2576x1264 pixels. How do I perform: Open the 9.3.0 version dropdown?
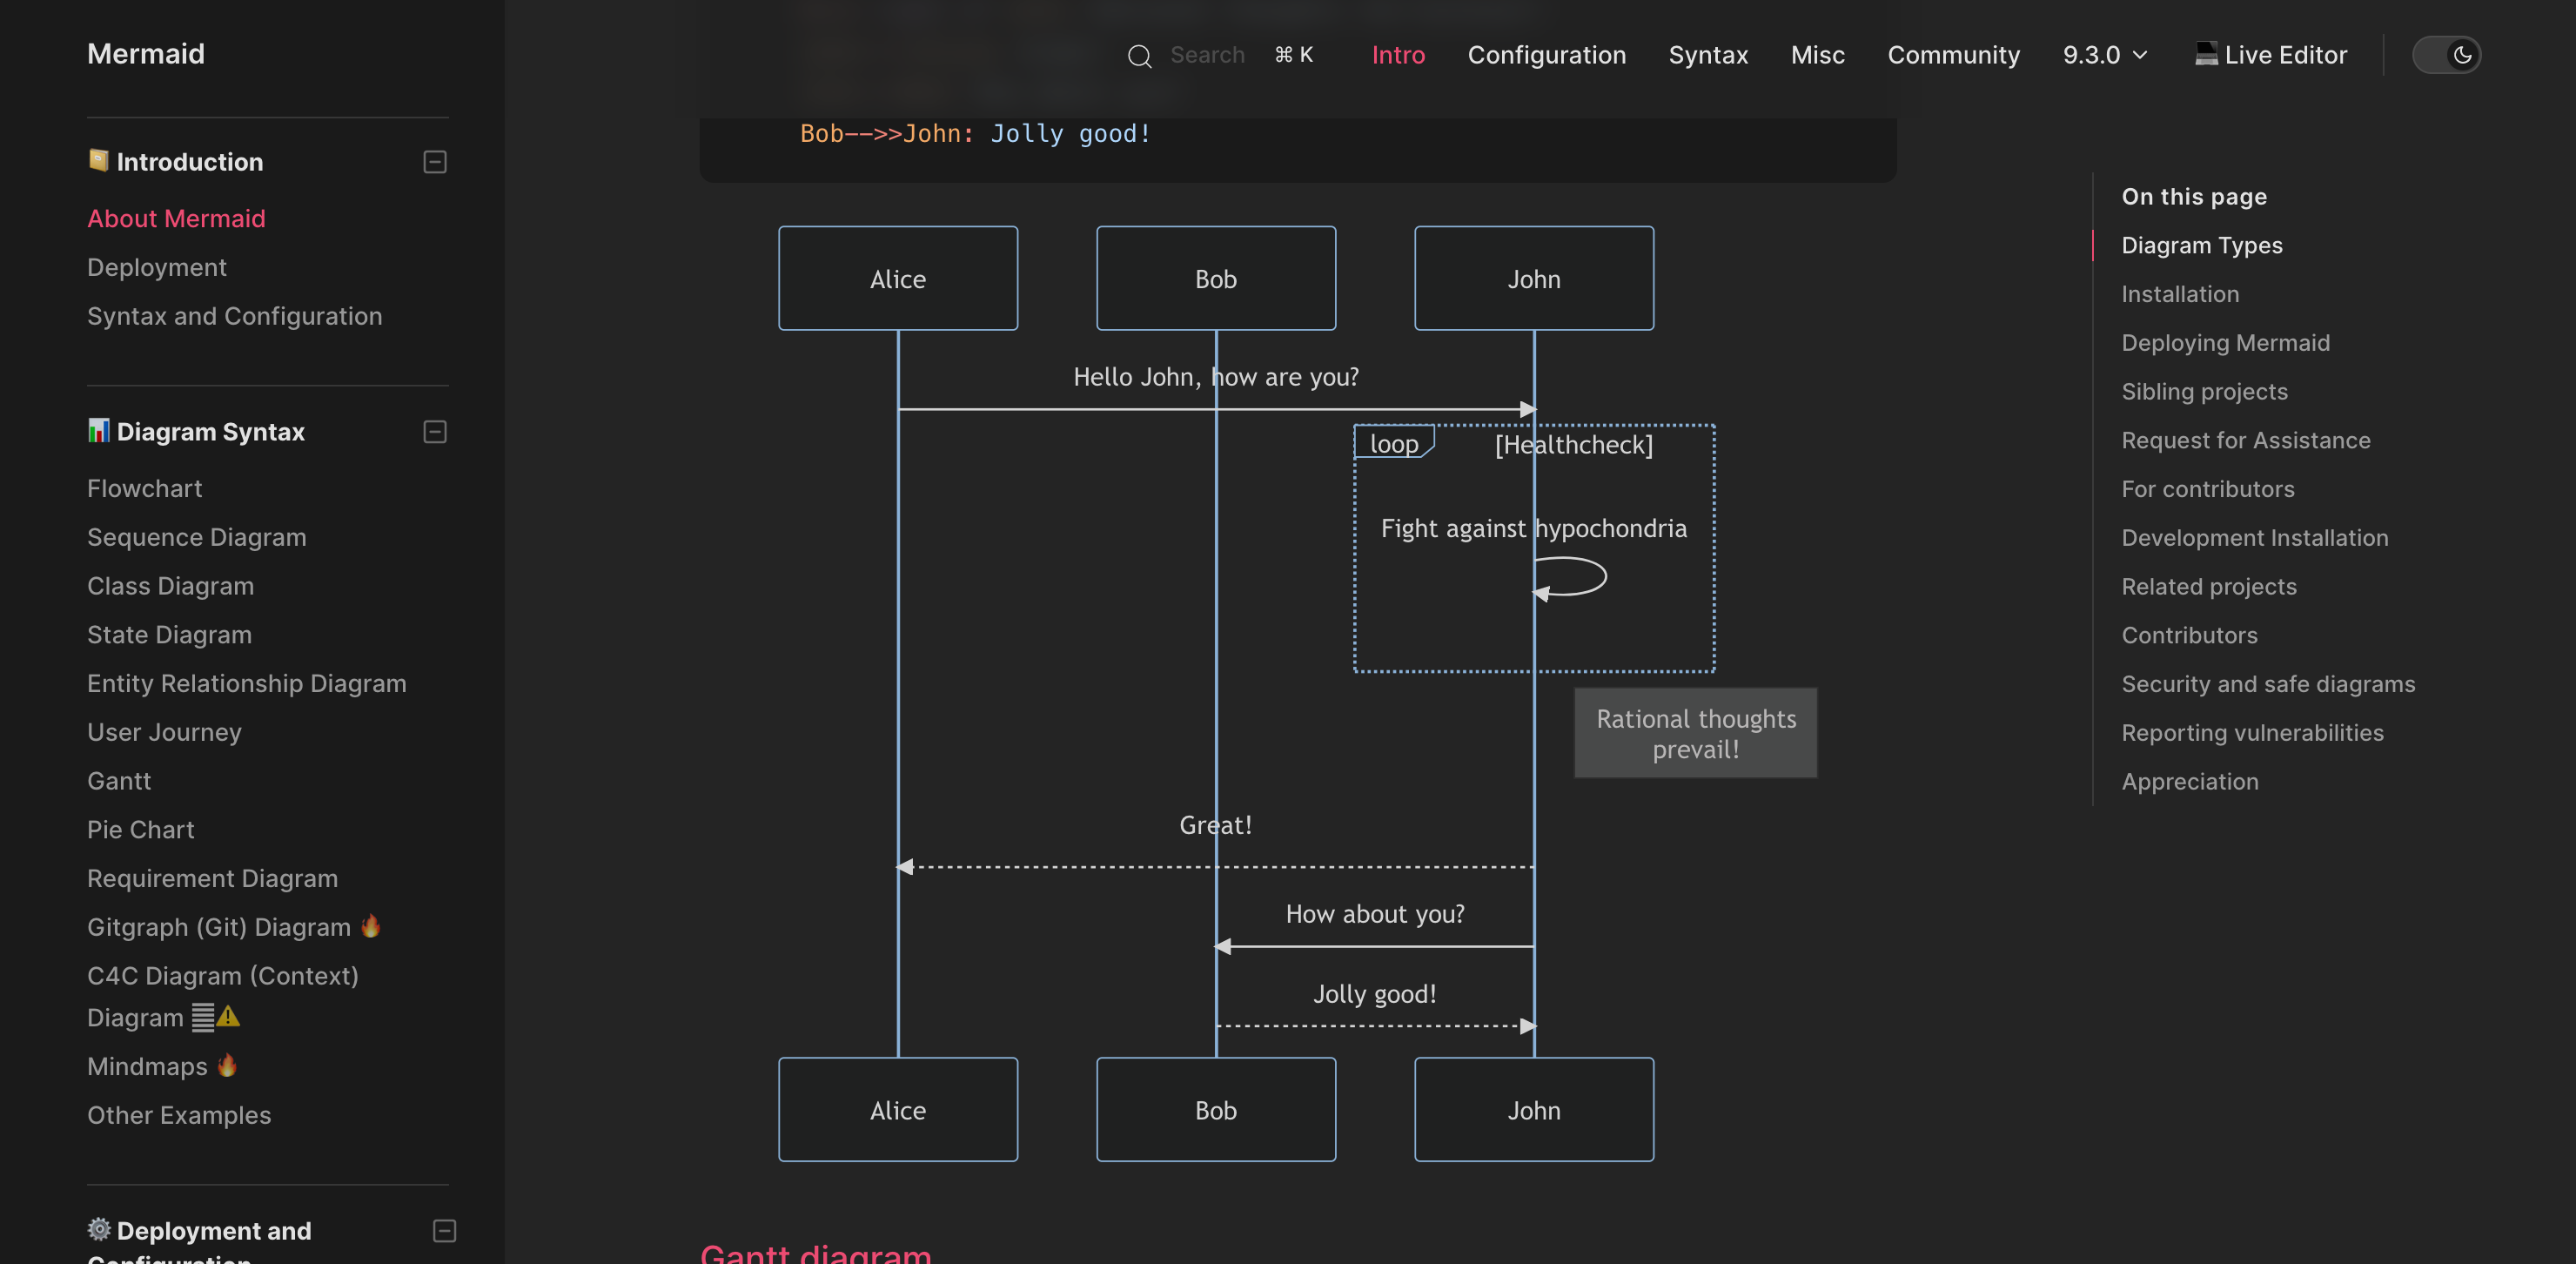pyautogui.click(x=2104, y=55)
